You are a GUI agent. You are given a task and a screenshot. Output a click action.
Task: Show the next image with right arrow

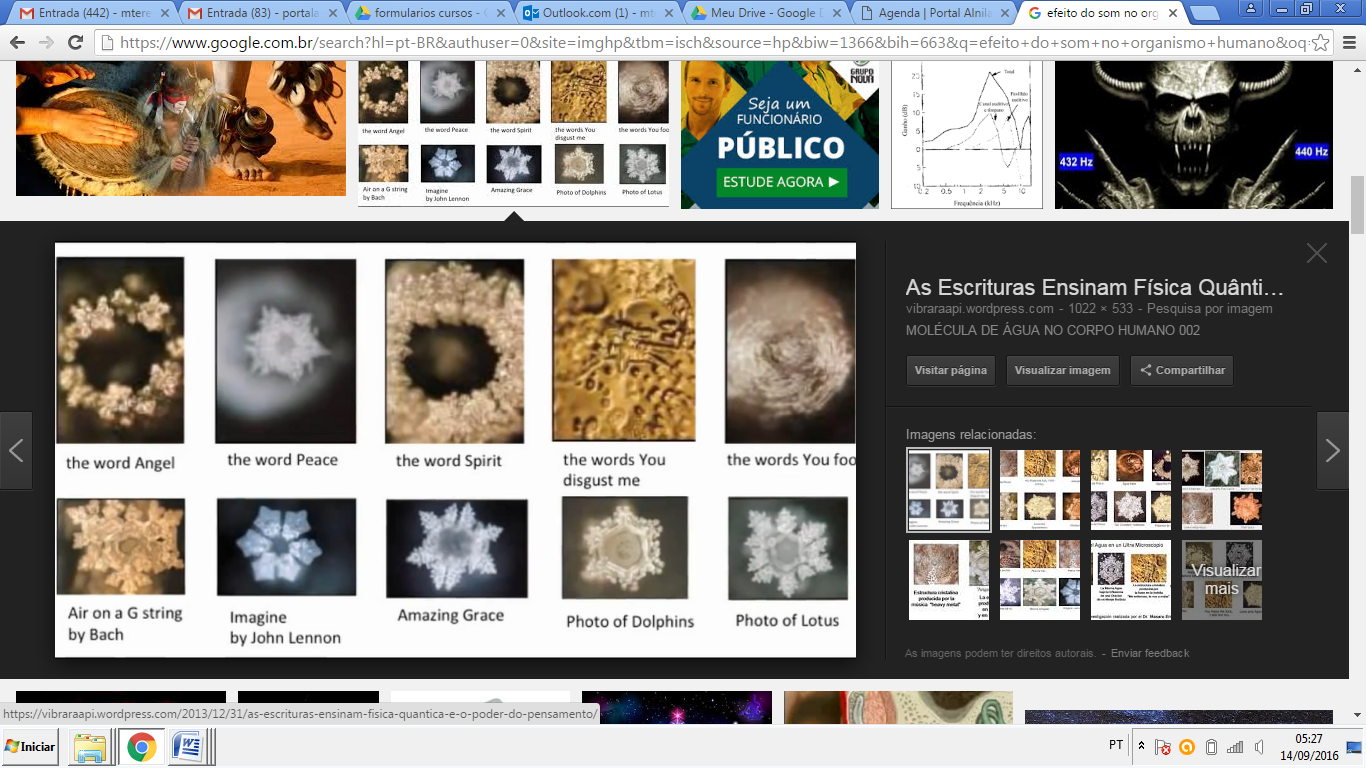point(1332,450)
